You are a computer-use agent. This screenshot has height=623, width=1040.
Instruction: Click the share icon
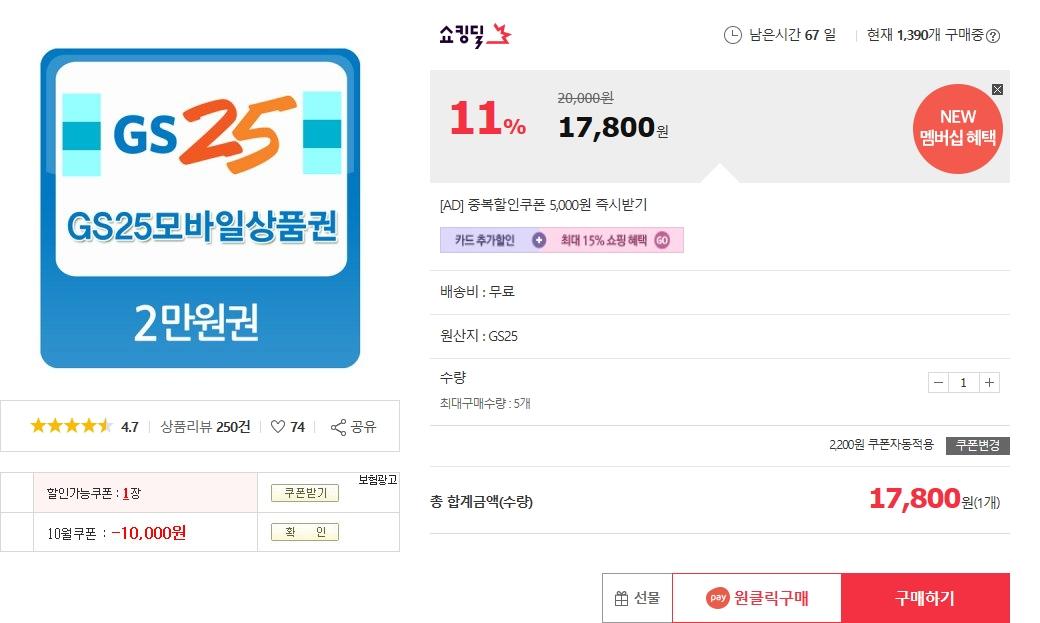pos(338,427)
